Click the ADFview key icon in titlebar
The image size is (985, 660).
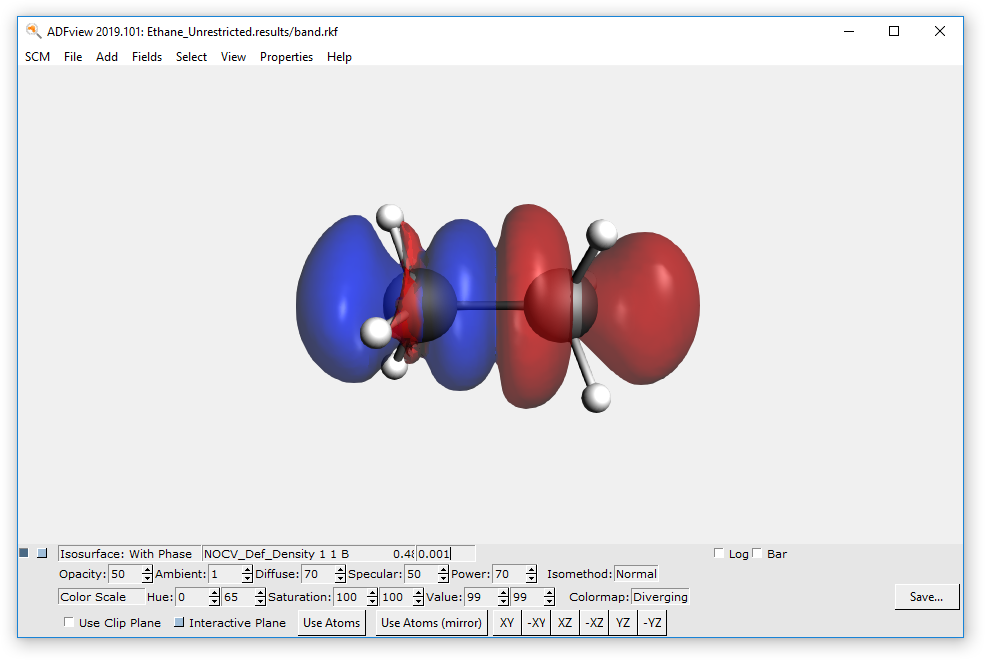[x=31, y=31]
